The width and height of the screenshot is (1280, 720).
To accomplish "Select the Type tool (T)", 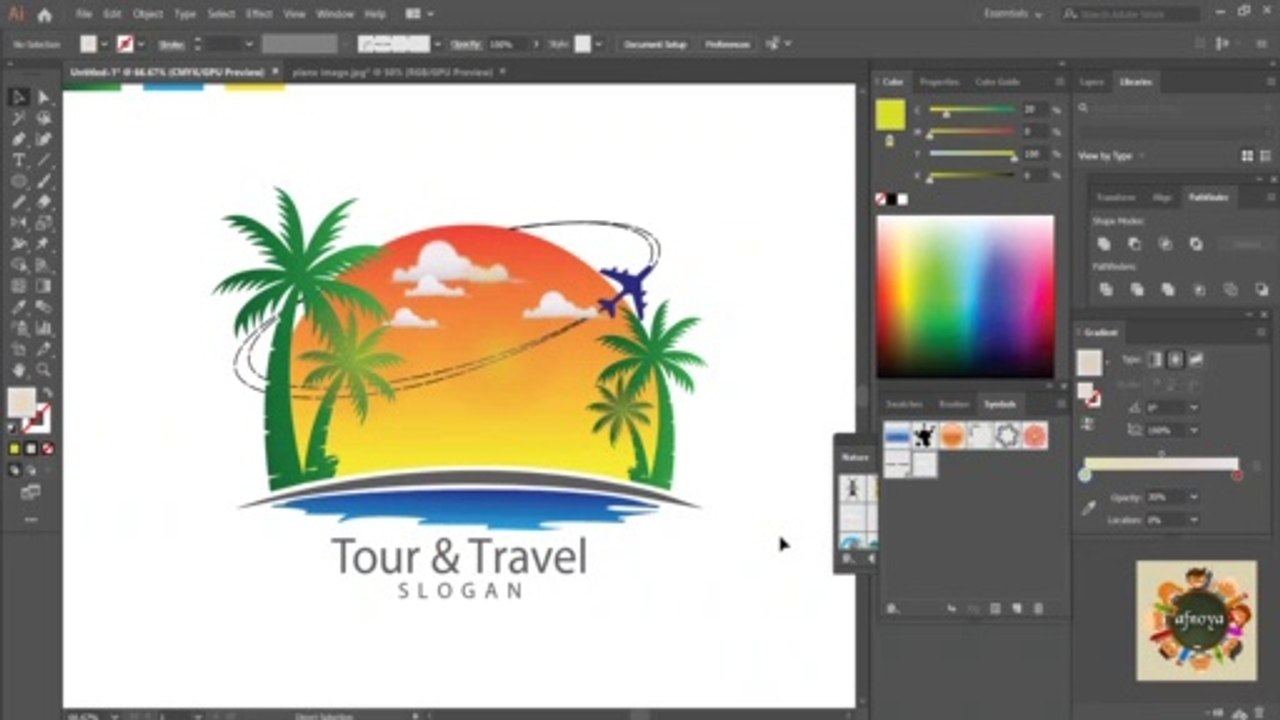I will (19, 160).
